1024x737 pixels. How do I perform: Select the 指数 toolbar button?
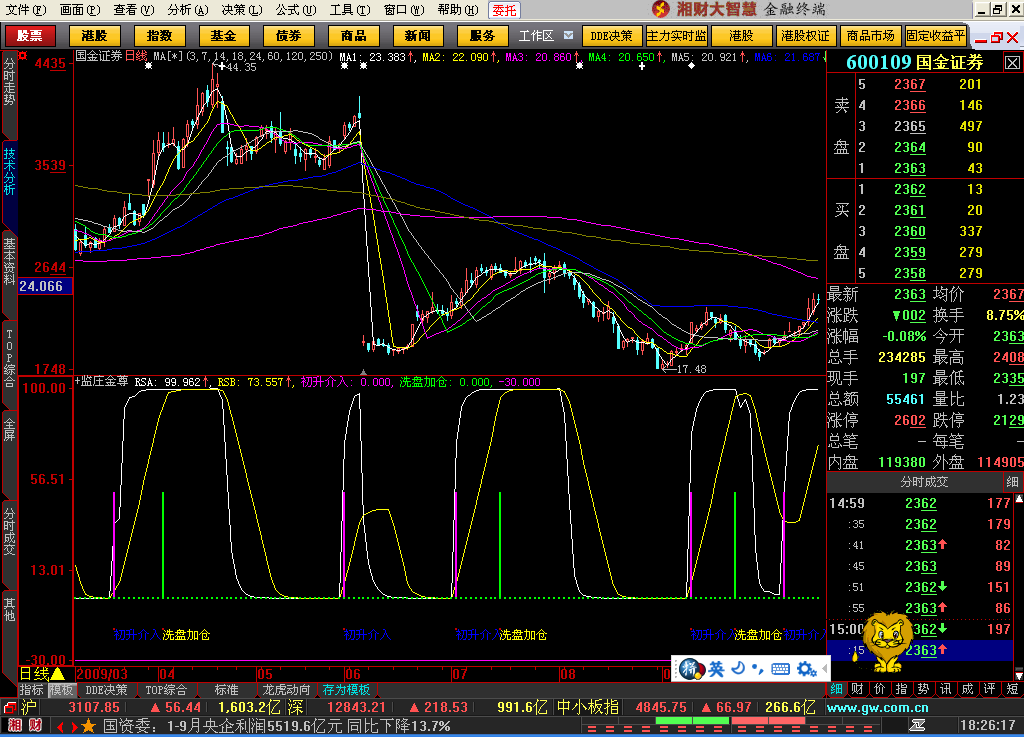159,35
